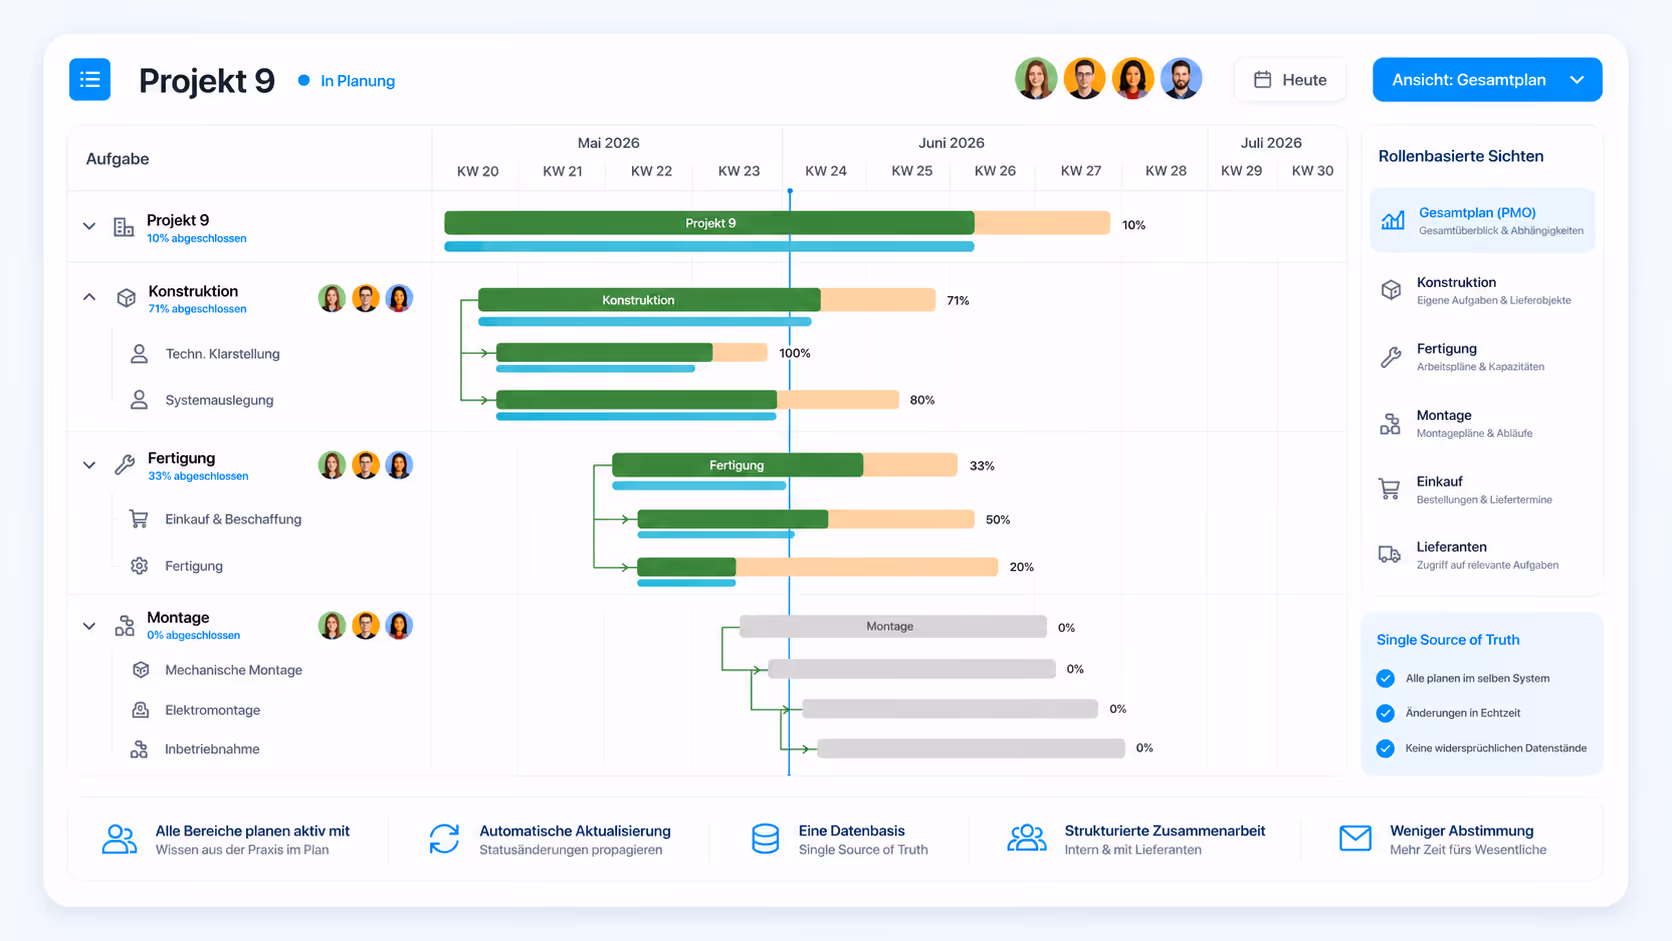
Task: Open the blue list menu icon
Action: point(90,80)
